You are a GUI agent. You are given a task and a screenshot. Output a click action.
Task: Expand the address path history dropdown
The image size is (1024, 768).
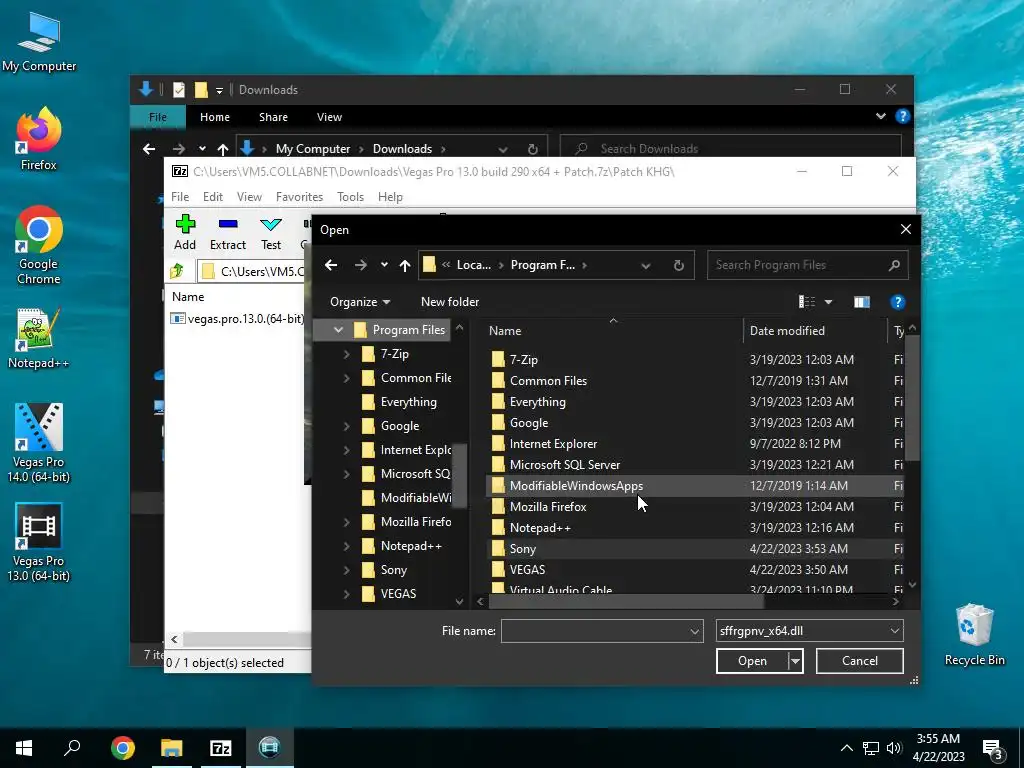point(646,265)
